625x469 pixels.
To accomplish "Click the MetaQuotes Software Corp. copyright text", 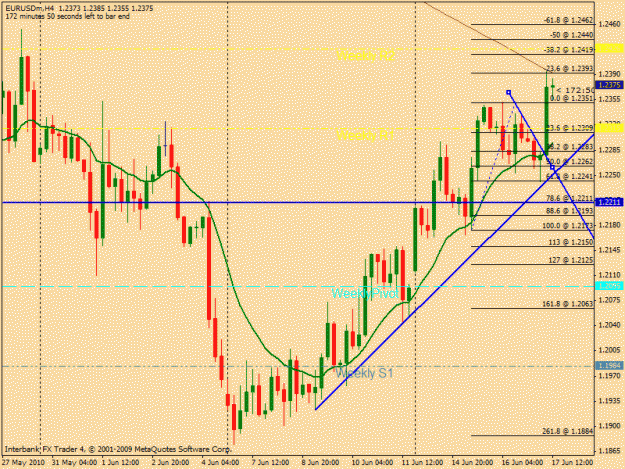I will [118, 449].
